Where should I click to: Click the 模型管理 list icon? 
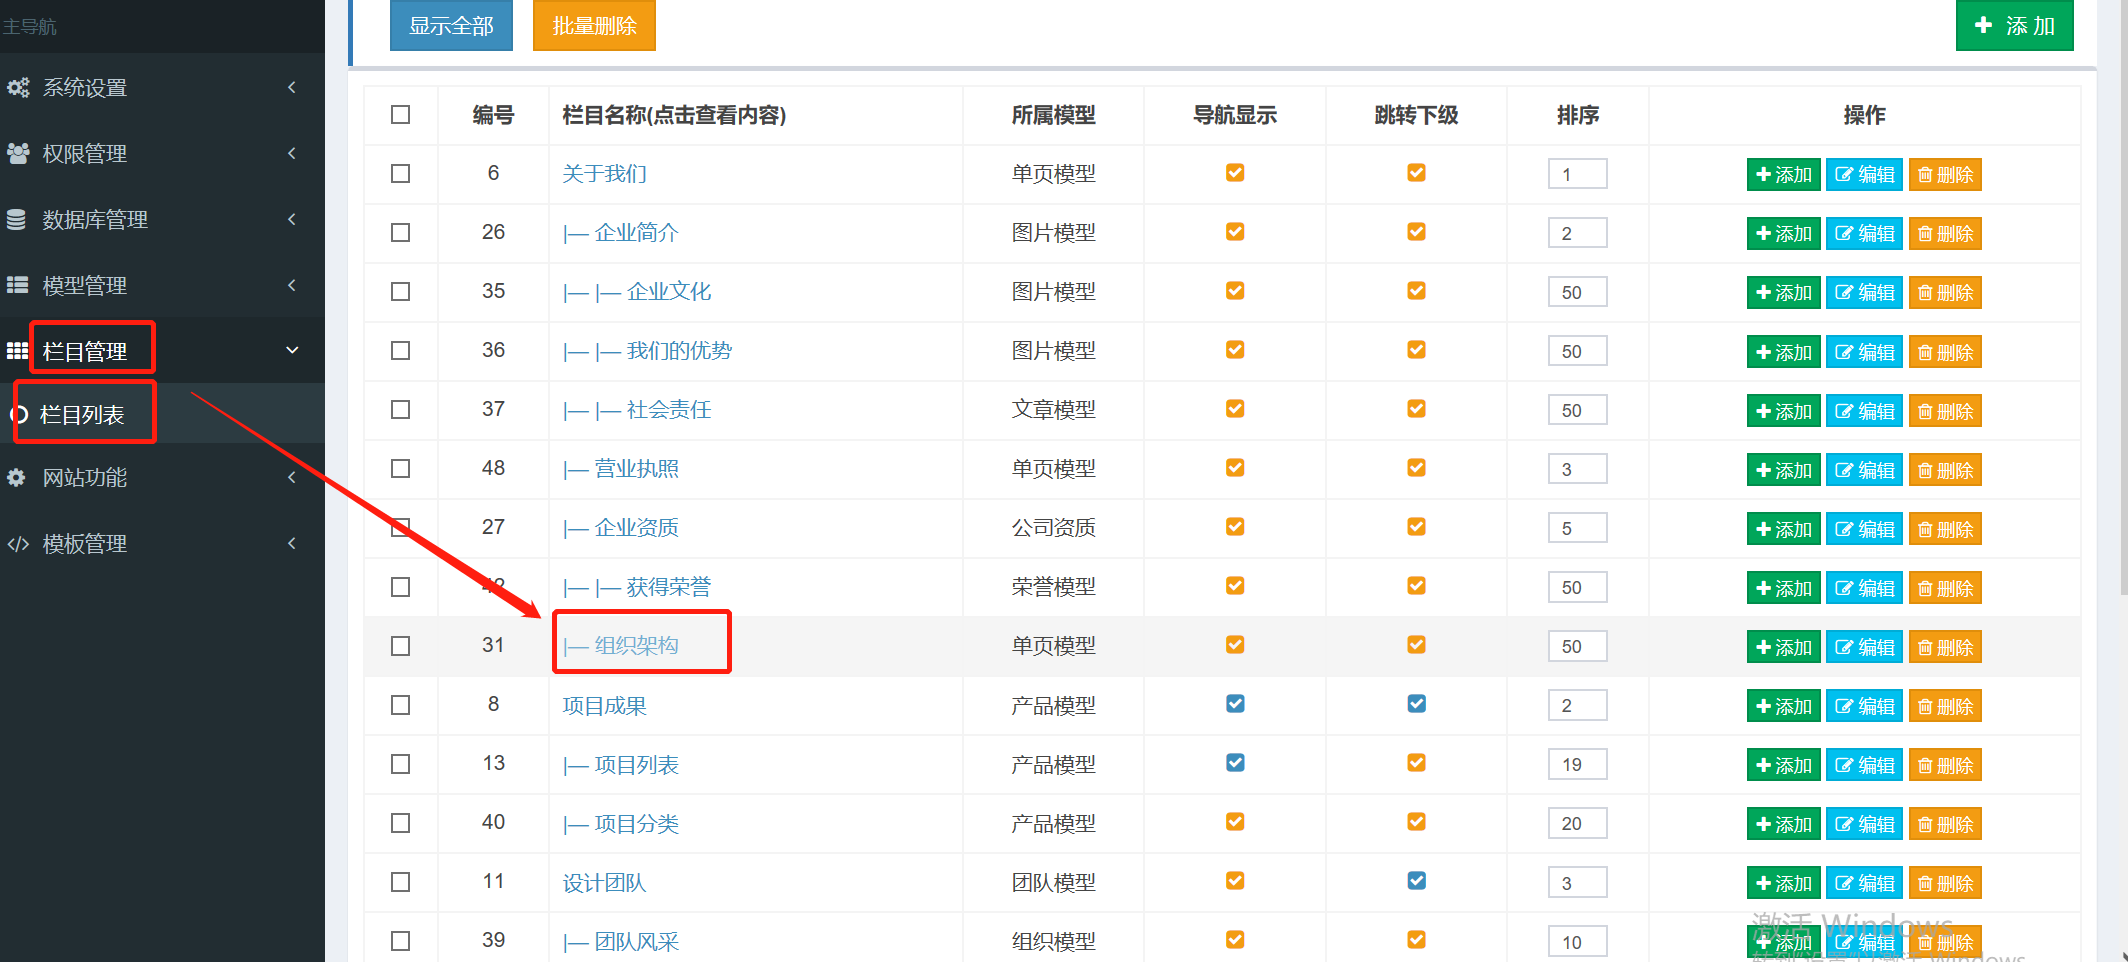[17, 286]
